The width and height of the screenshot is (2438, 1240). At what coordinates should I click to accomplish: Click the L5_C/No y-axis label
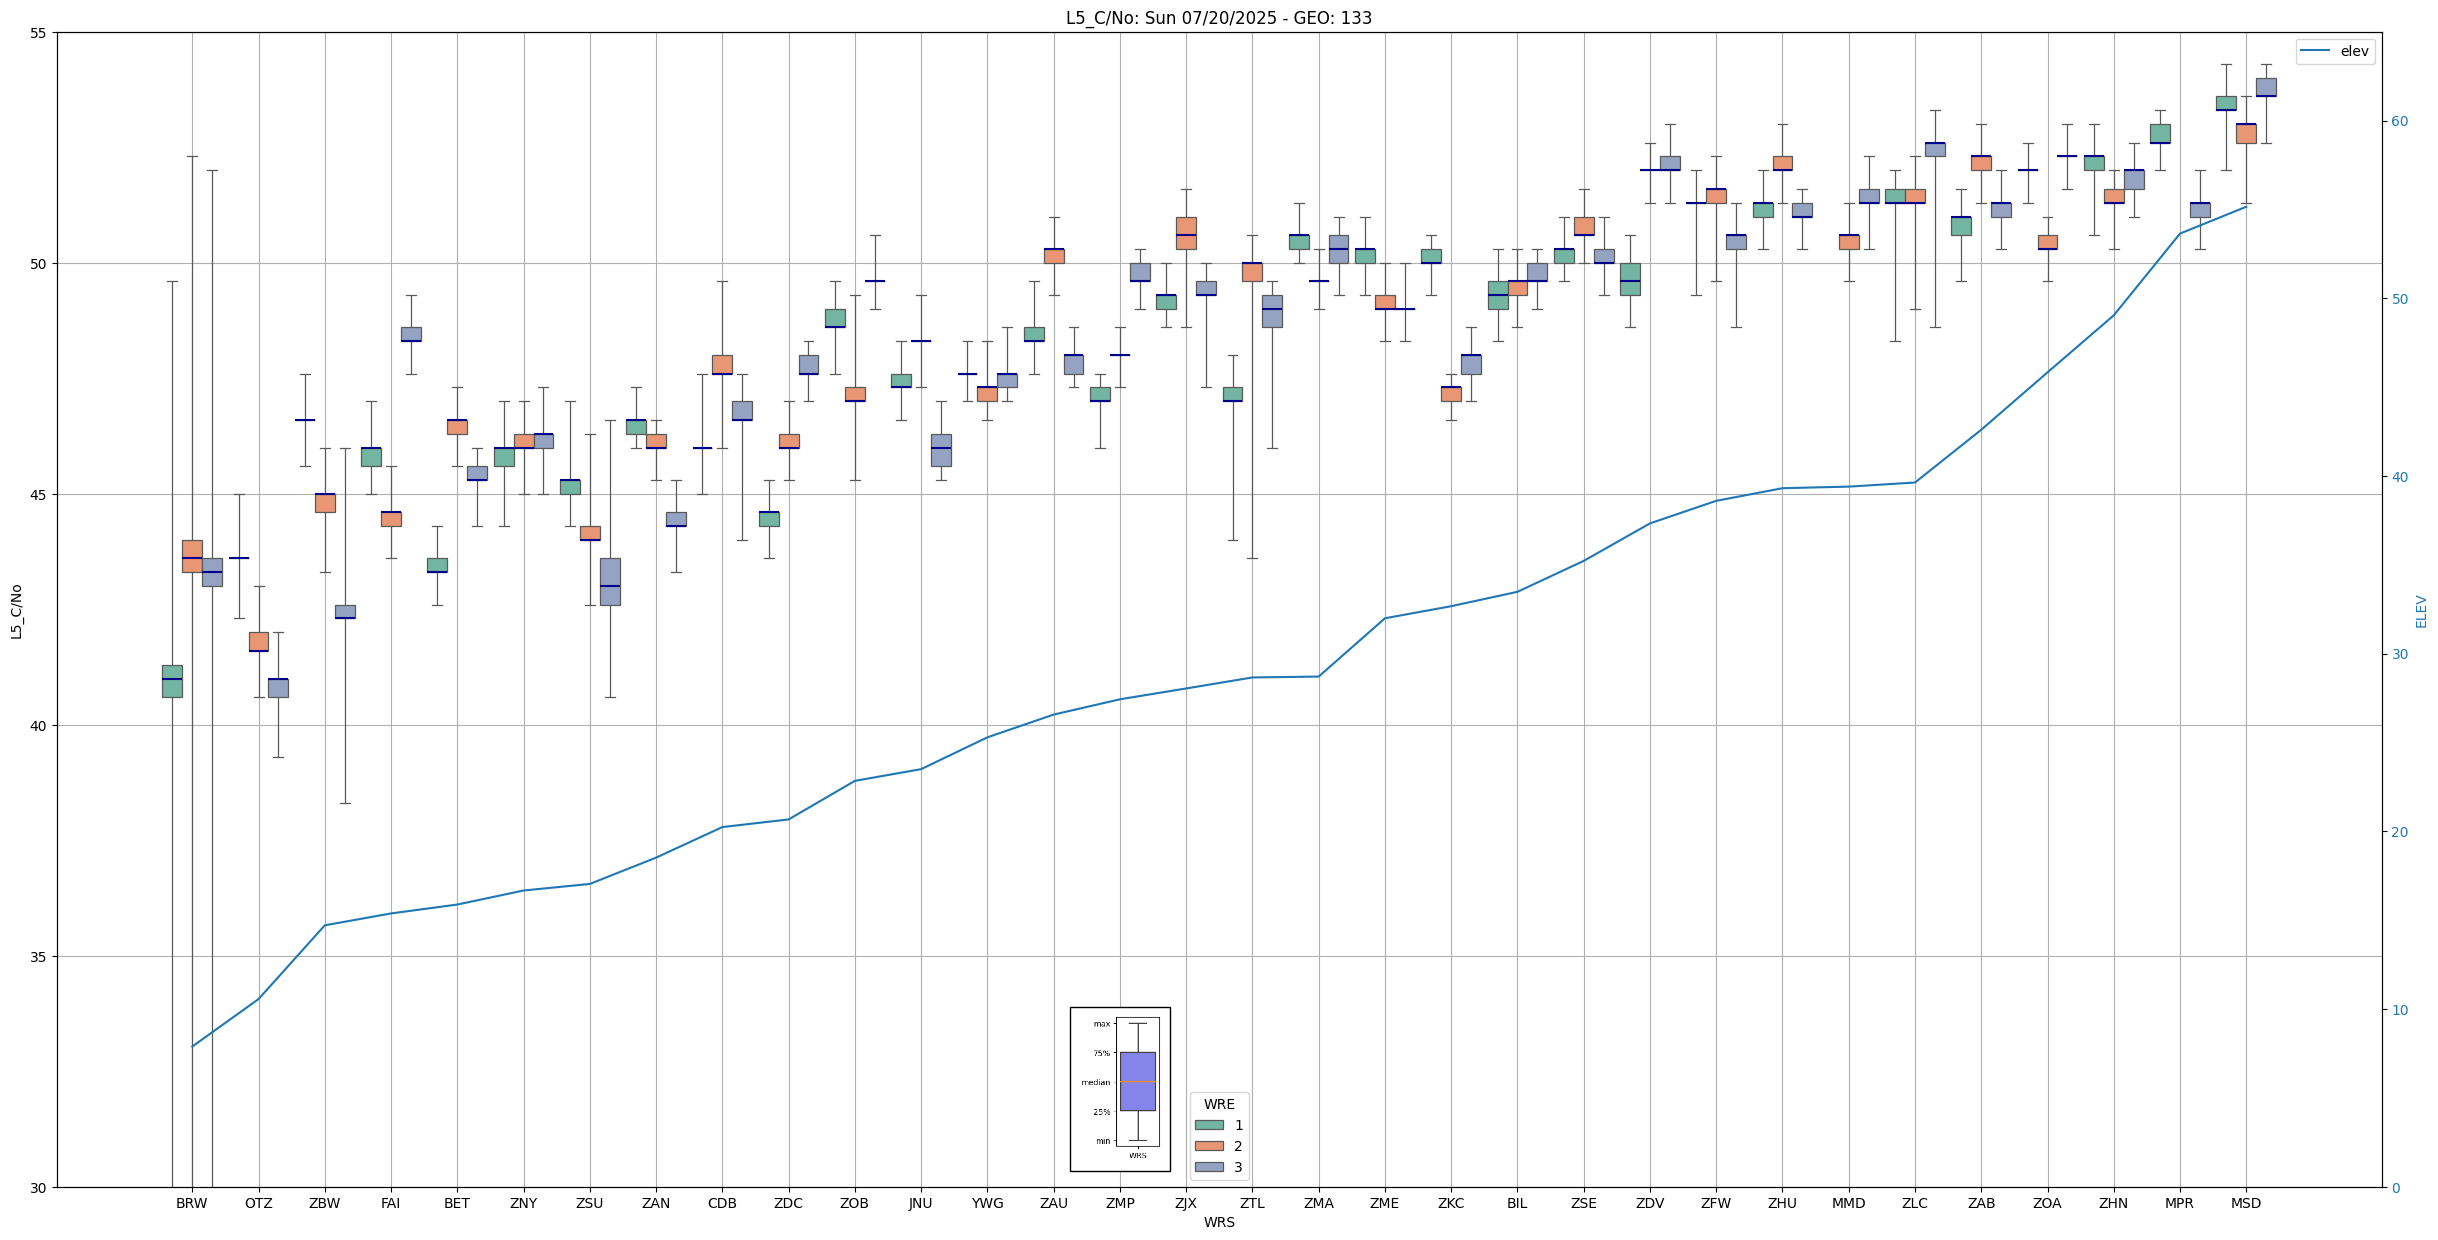pos(16,611)
